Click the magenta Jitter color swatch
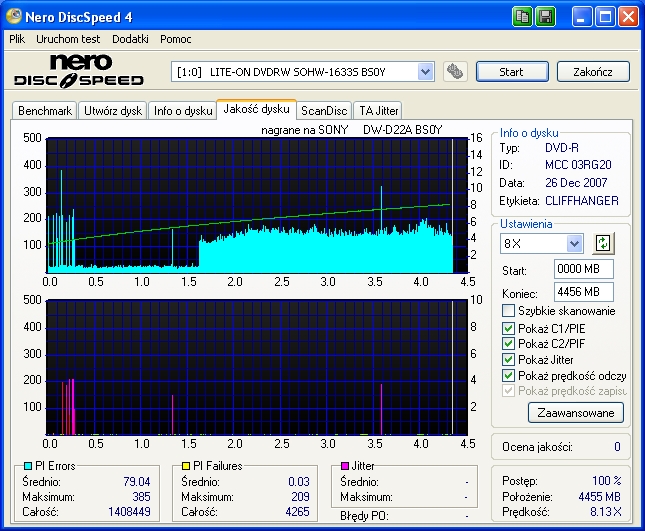This screenshot has width=645, height=531. click(345, 466)
